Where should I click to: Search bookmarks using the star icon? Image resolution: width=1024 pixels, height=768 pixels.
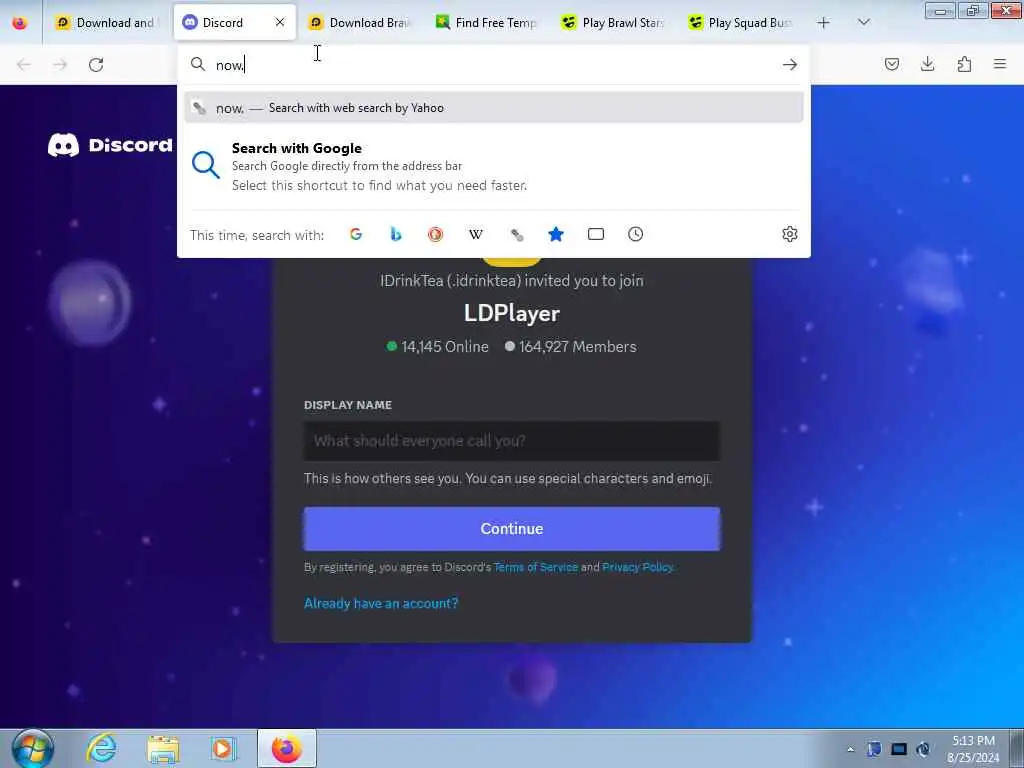point(556,234)
